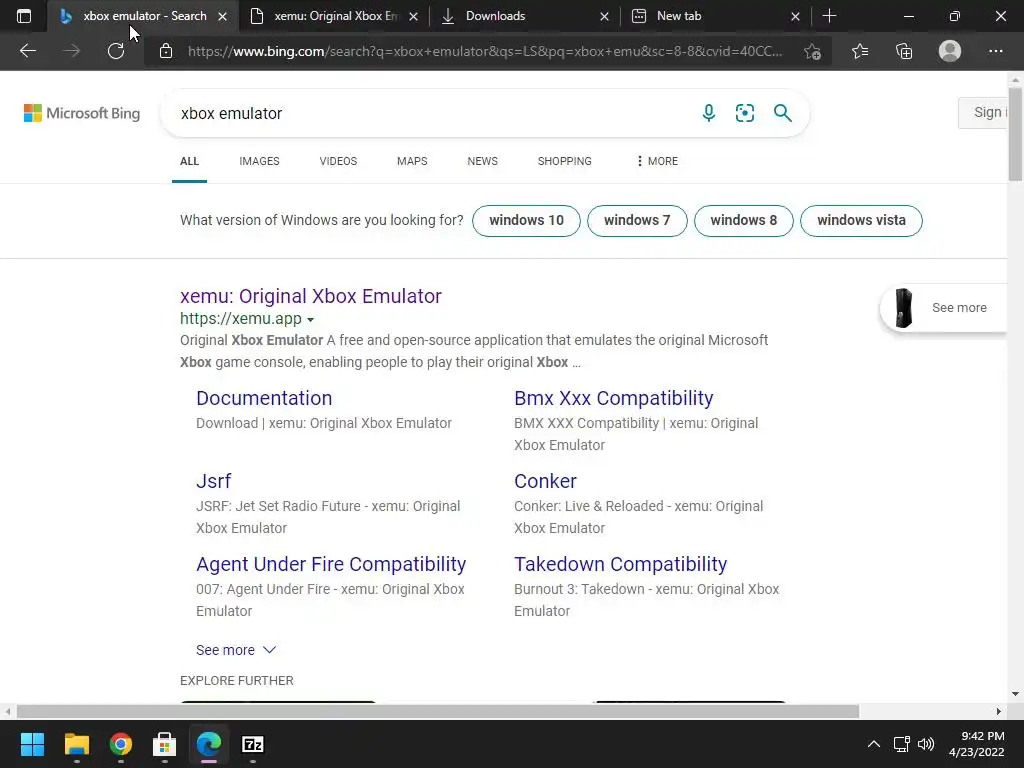
Task: Open the Documentation sitelink
Action: tap(264, 398)
